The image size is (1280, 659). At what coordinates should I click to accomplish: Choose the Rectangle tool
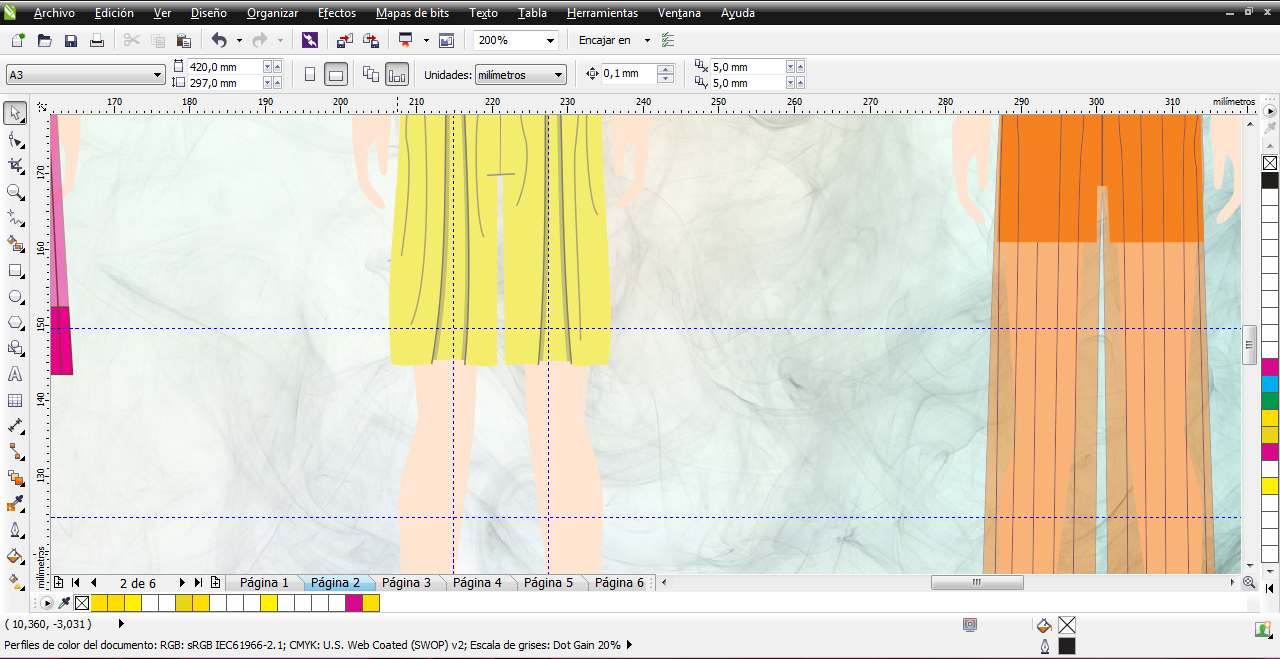coord(15,271)
